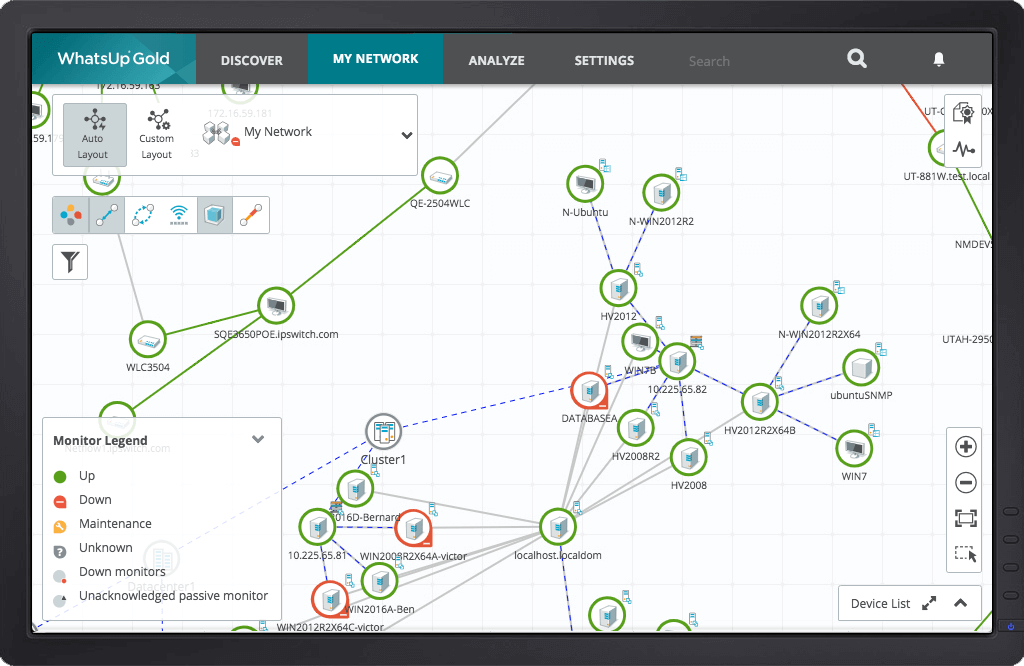Collapse the Monitor Legend panel

tap(258, 439)
